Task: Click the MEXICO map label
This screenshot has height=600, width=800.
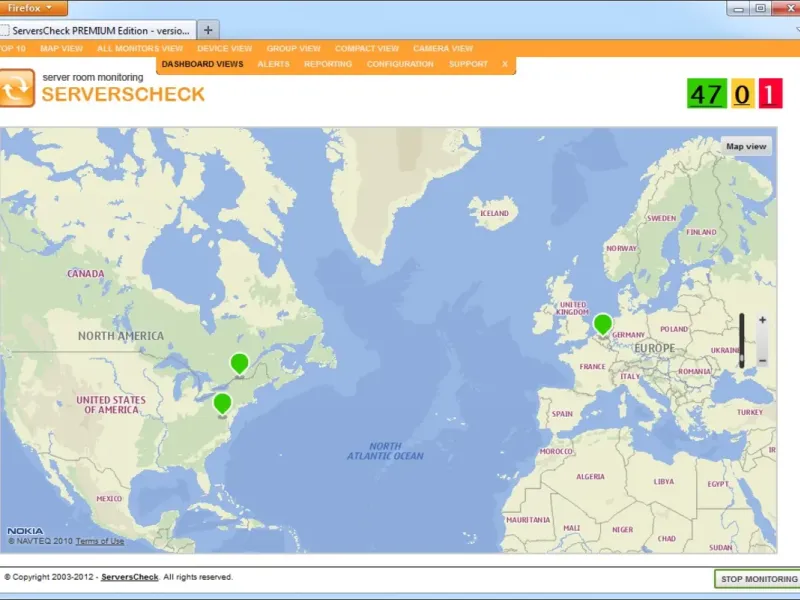Action: [109, 498]
